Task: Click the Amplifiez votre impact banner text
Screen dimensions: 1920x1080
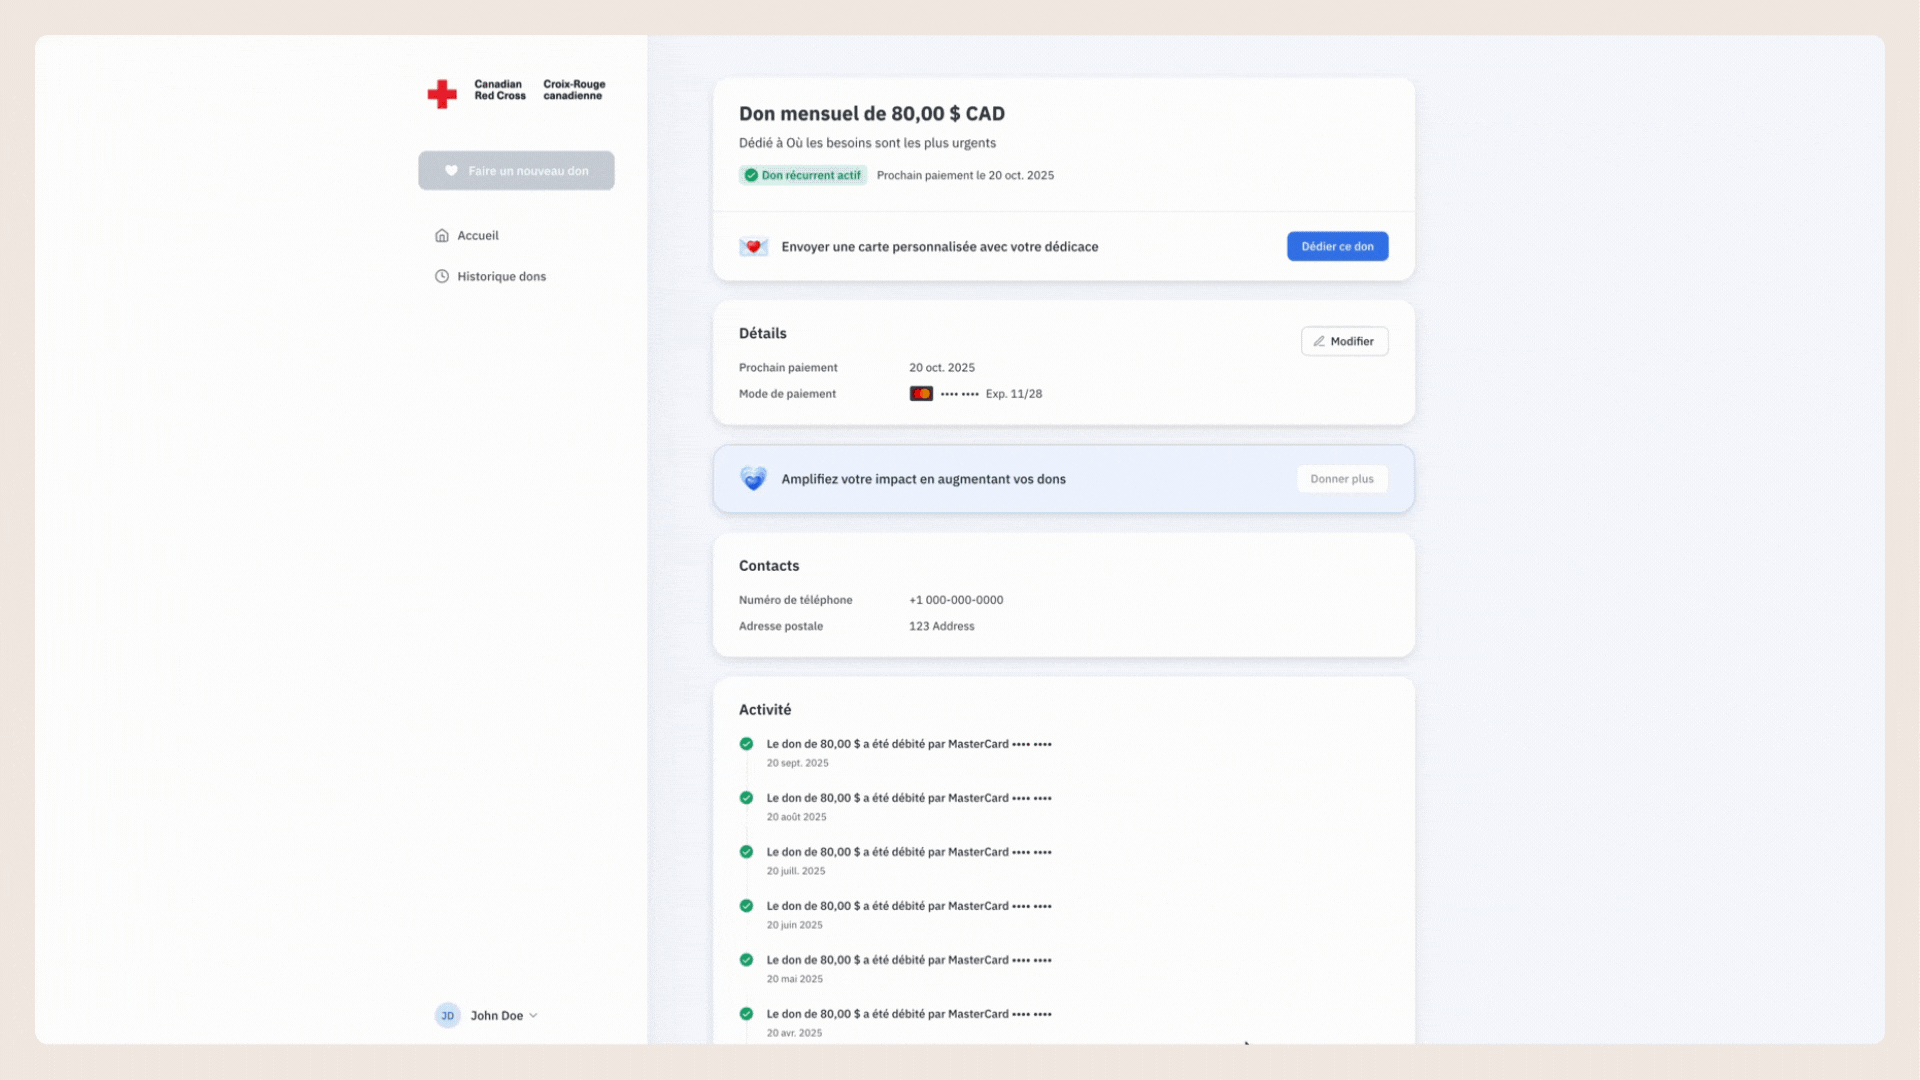Action: coord(923,479)
